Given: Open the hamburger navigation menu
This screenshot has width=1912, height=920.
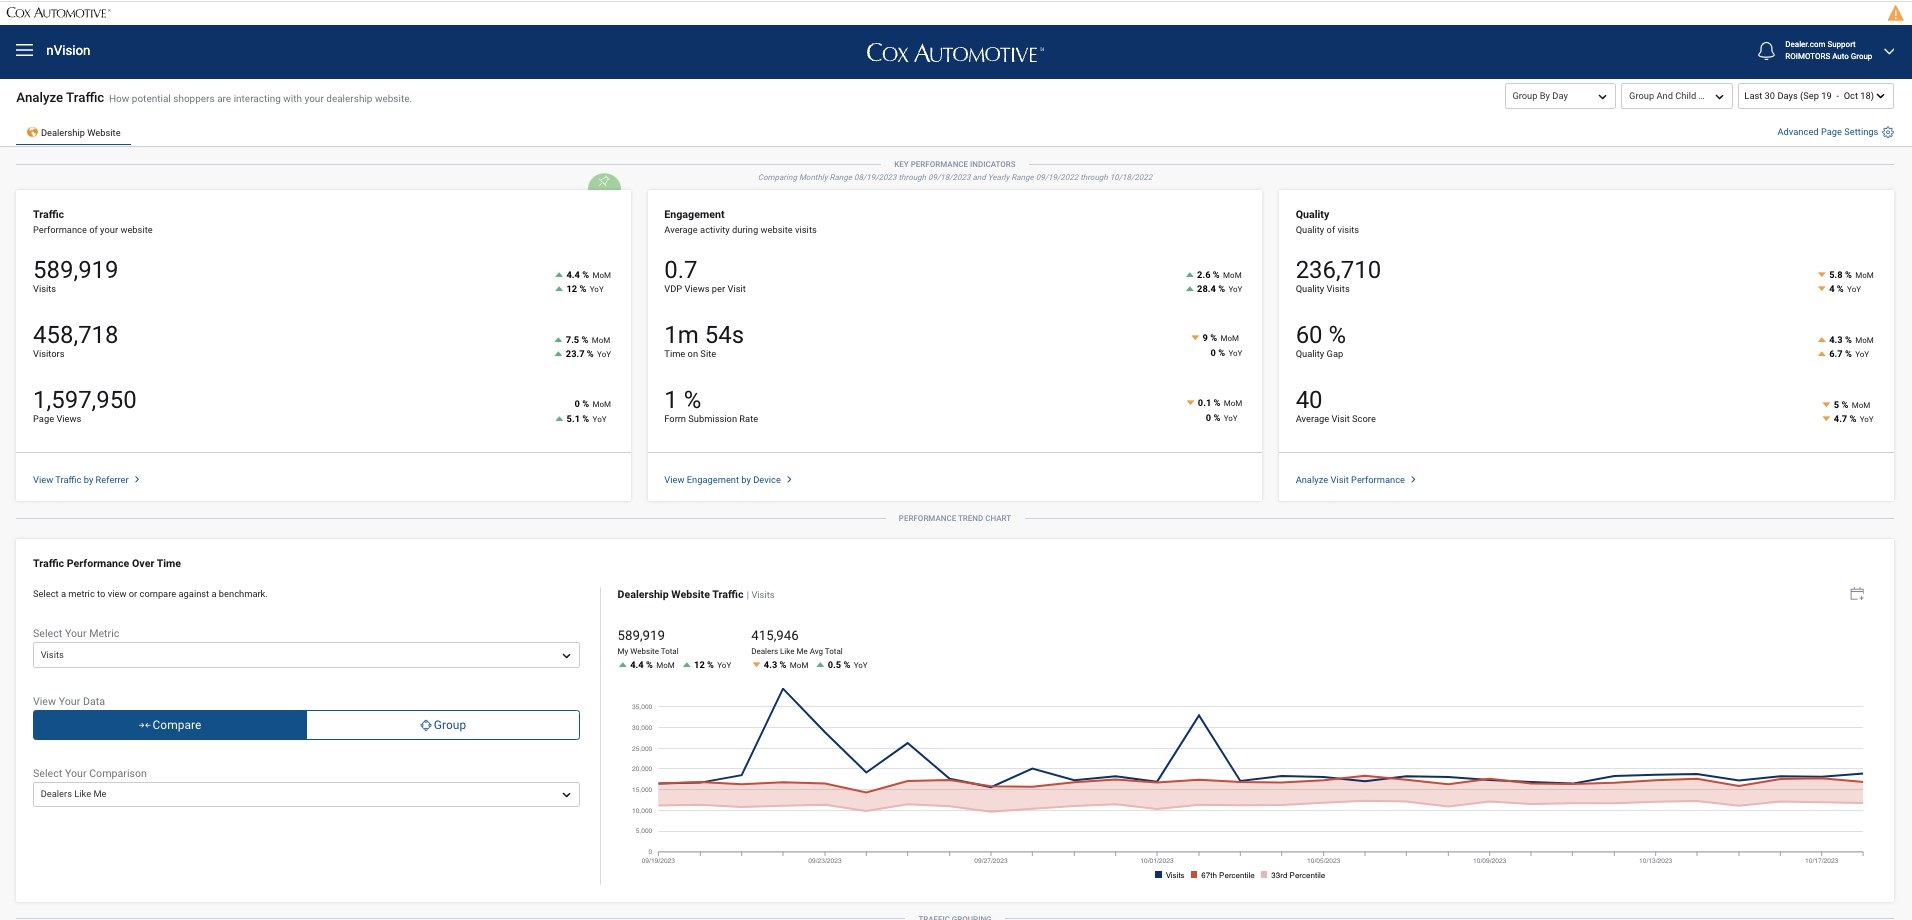Looking at the screenshot, I should click(x=25, y=51).
